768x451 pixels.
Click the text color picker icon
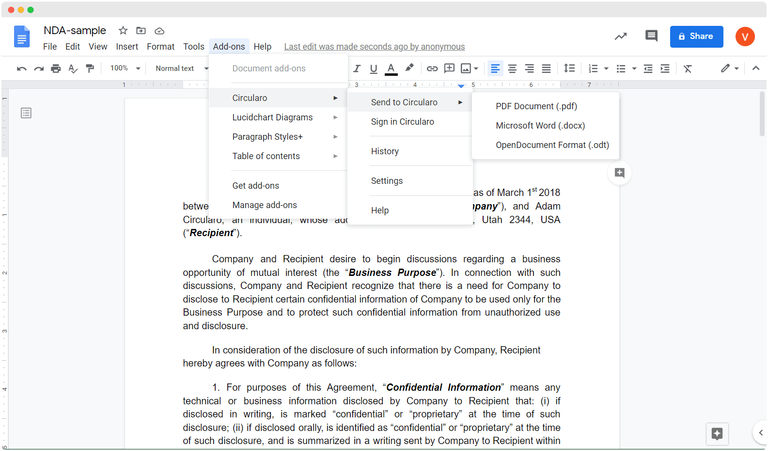coord(391,69)
